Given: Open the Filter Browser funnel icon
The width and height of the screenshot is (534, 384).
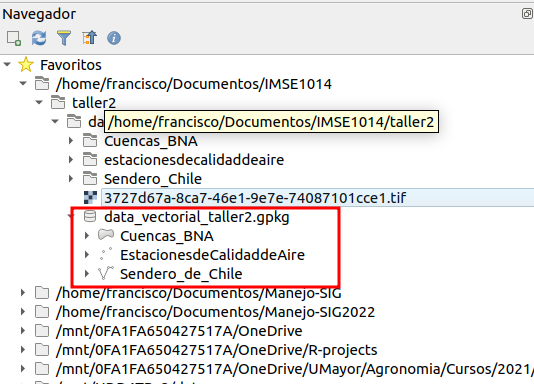Looking at the screenshot, I should [x=64, y=38].
